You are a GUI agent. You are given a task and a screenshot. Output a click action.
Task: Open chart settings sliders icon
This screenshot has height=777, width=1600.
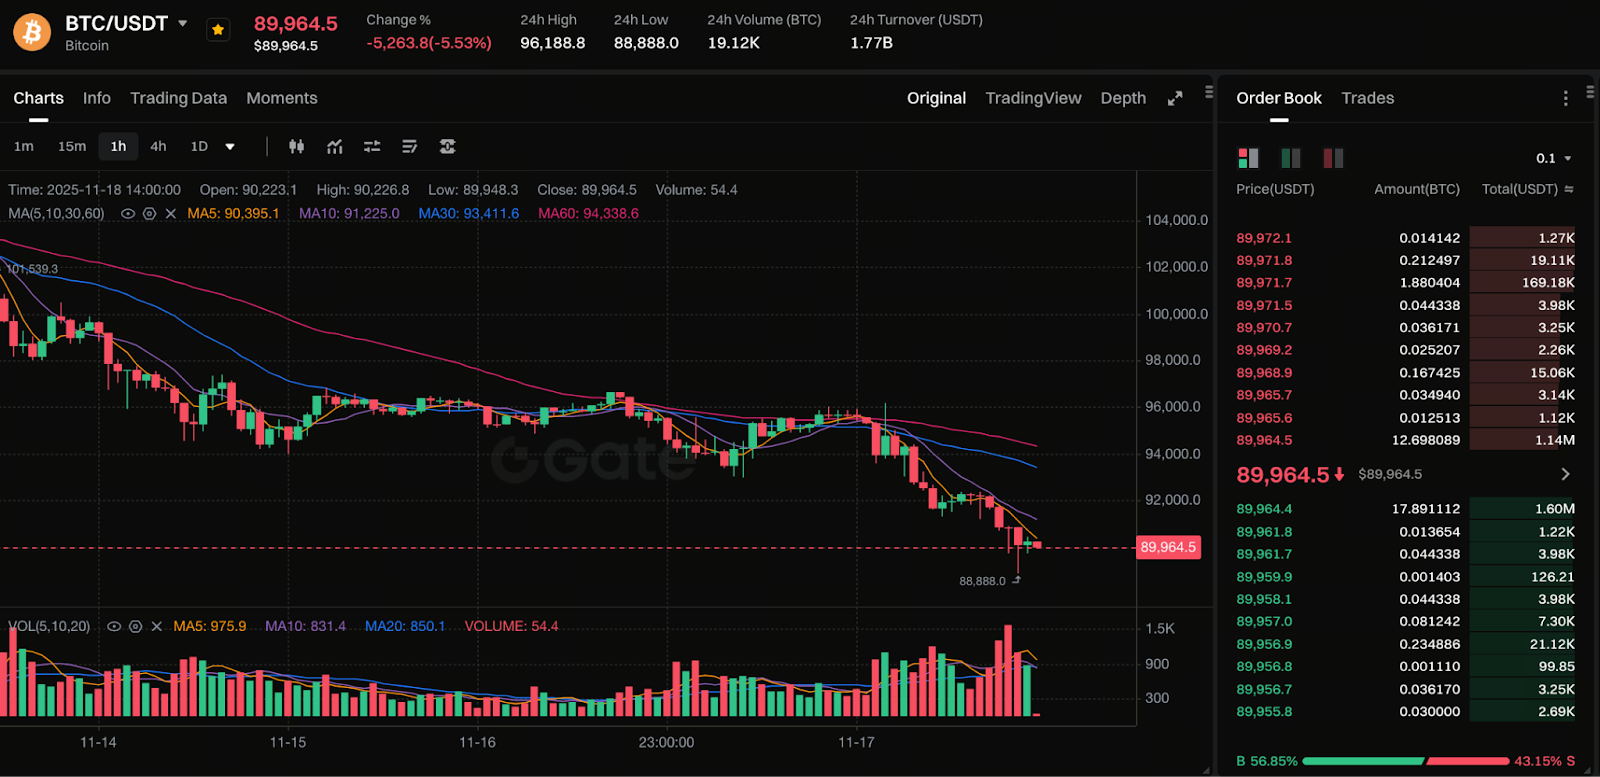pos(372,146)
